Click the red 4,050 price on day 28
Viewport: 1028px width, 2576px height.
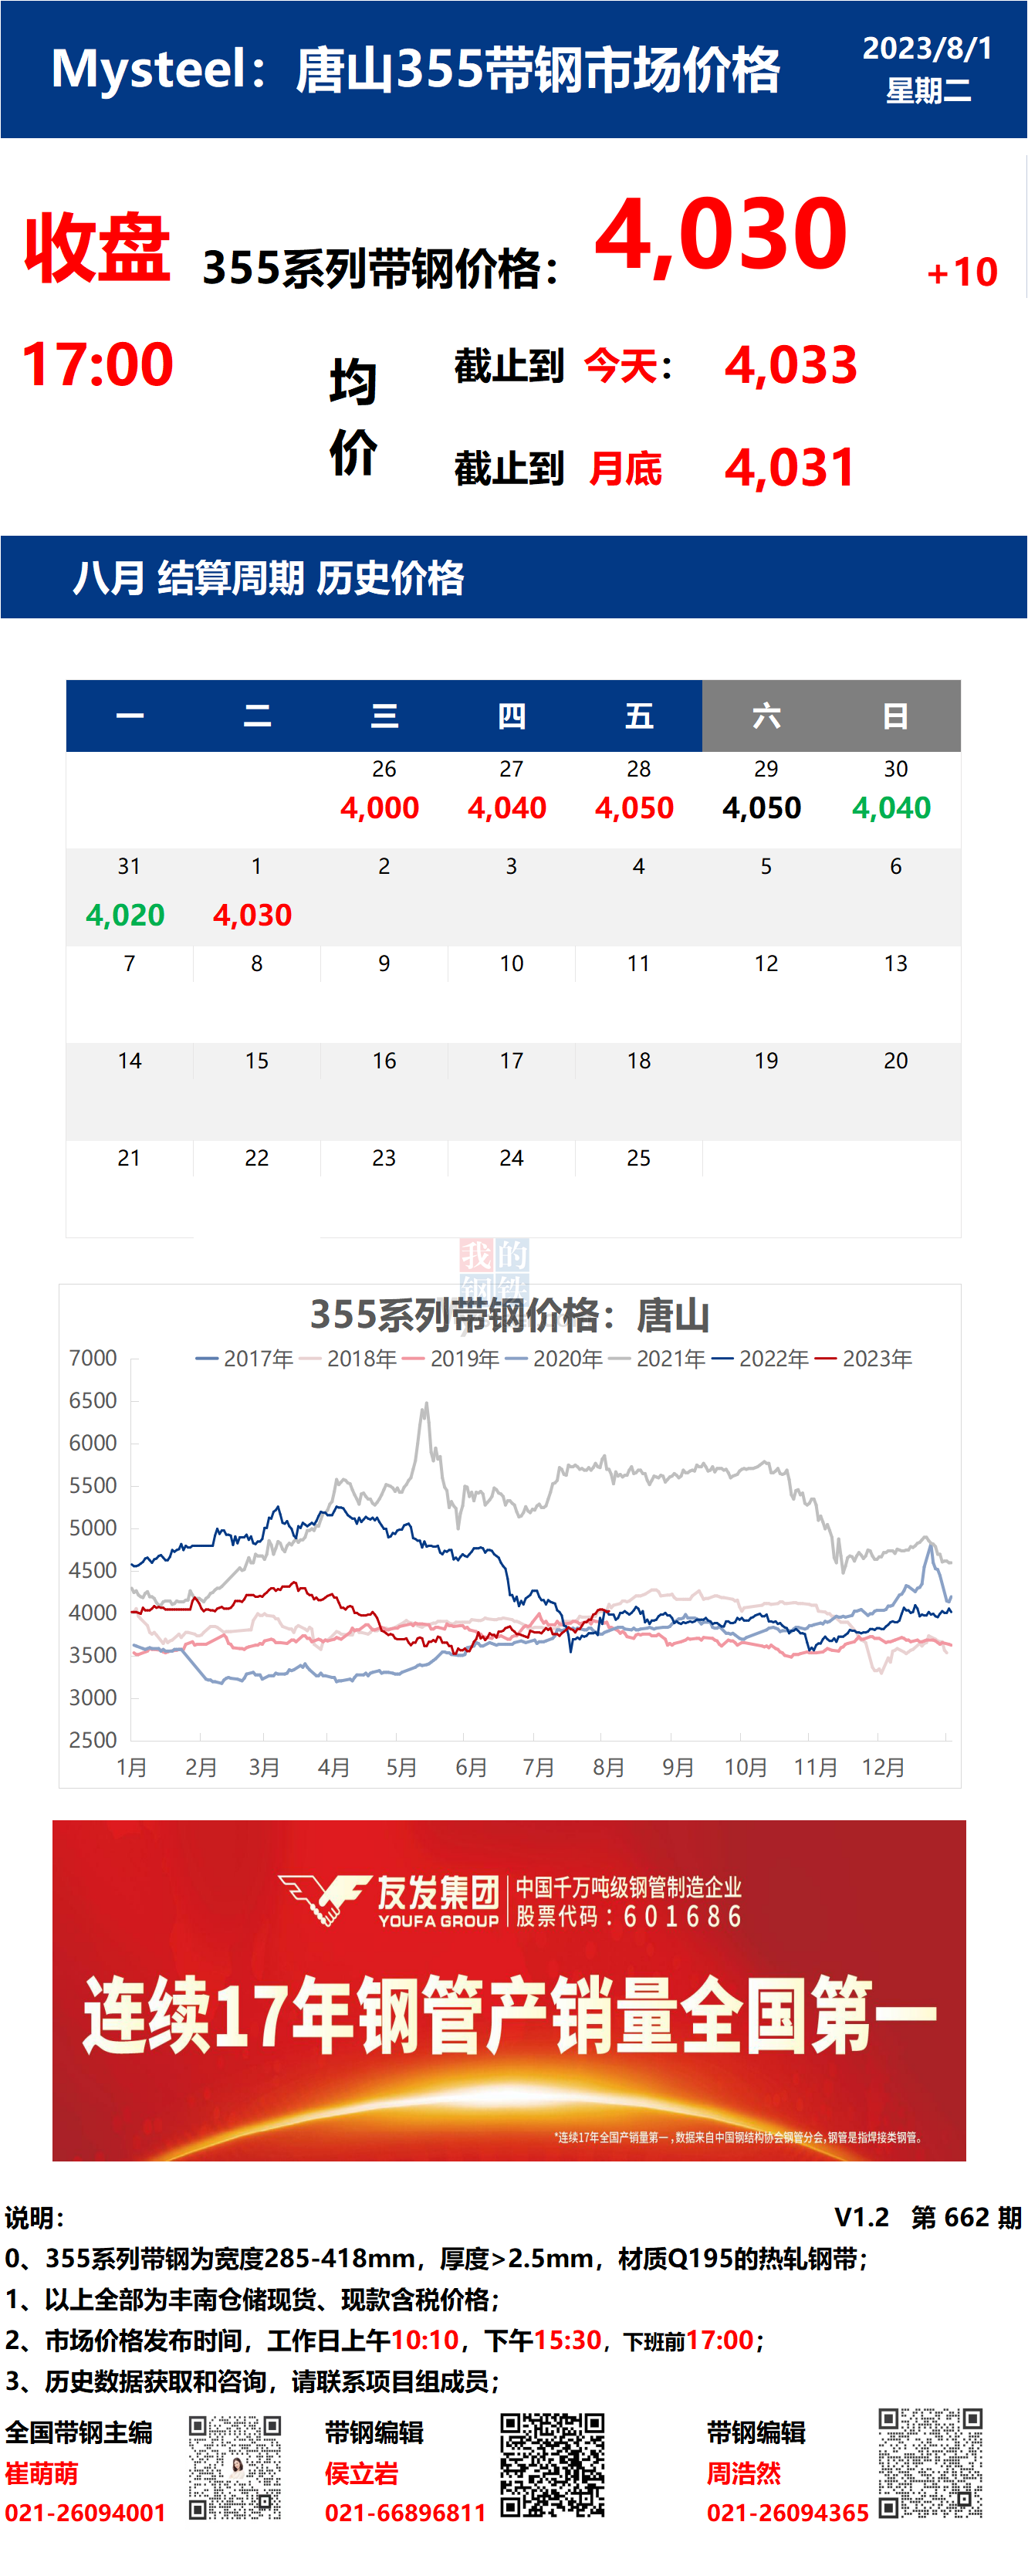[x=634, y=808]
